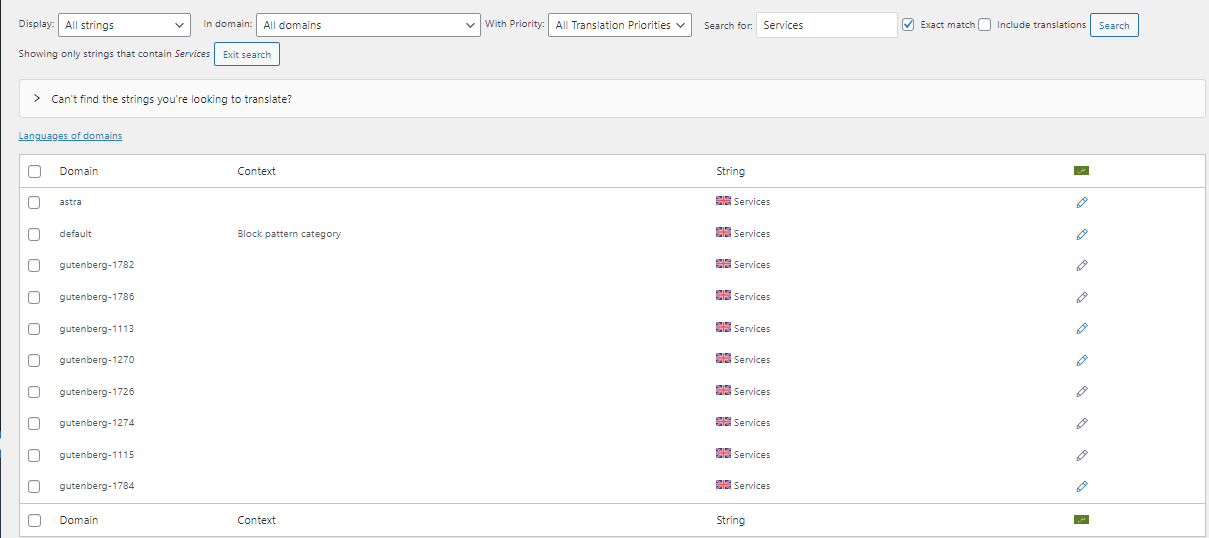Click pencil icon in gutenberg-1113 row
The height and width of the screenshot is (538, 1209).
[x=1081, y=328]
